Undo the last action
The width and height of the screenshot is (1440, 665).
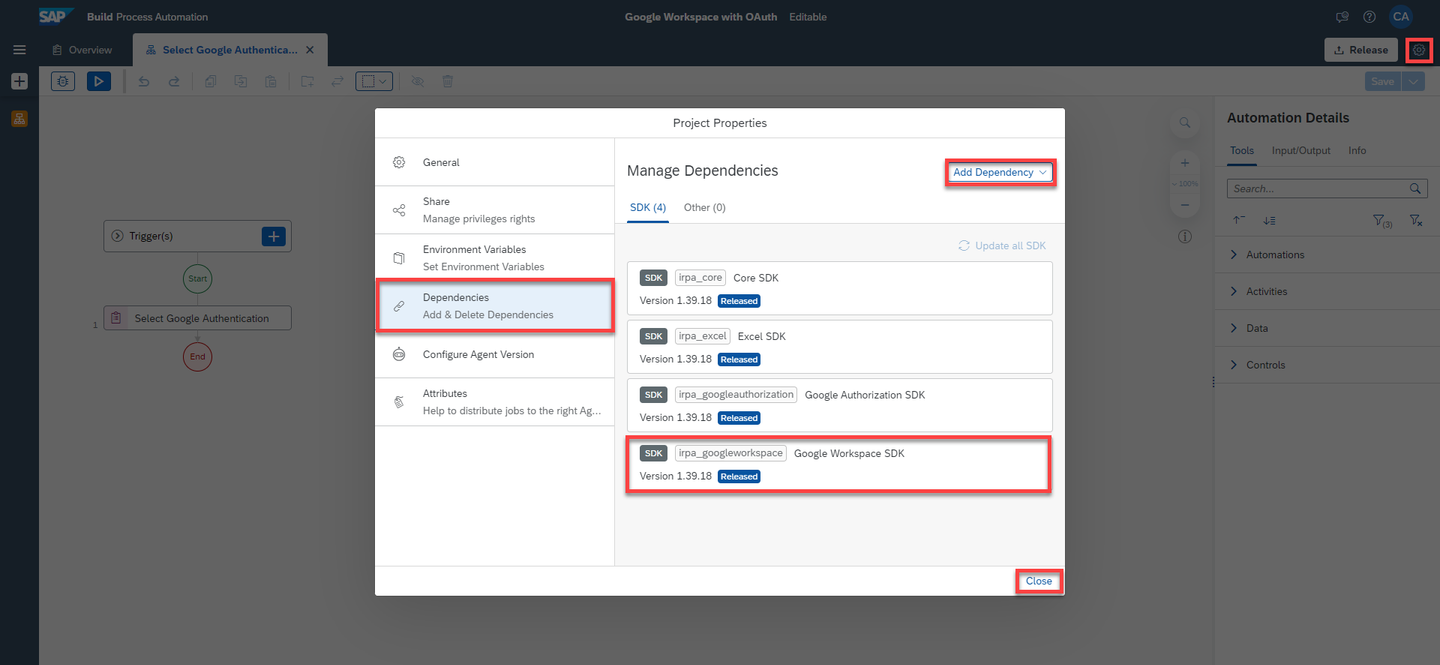[144, 81]
